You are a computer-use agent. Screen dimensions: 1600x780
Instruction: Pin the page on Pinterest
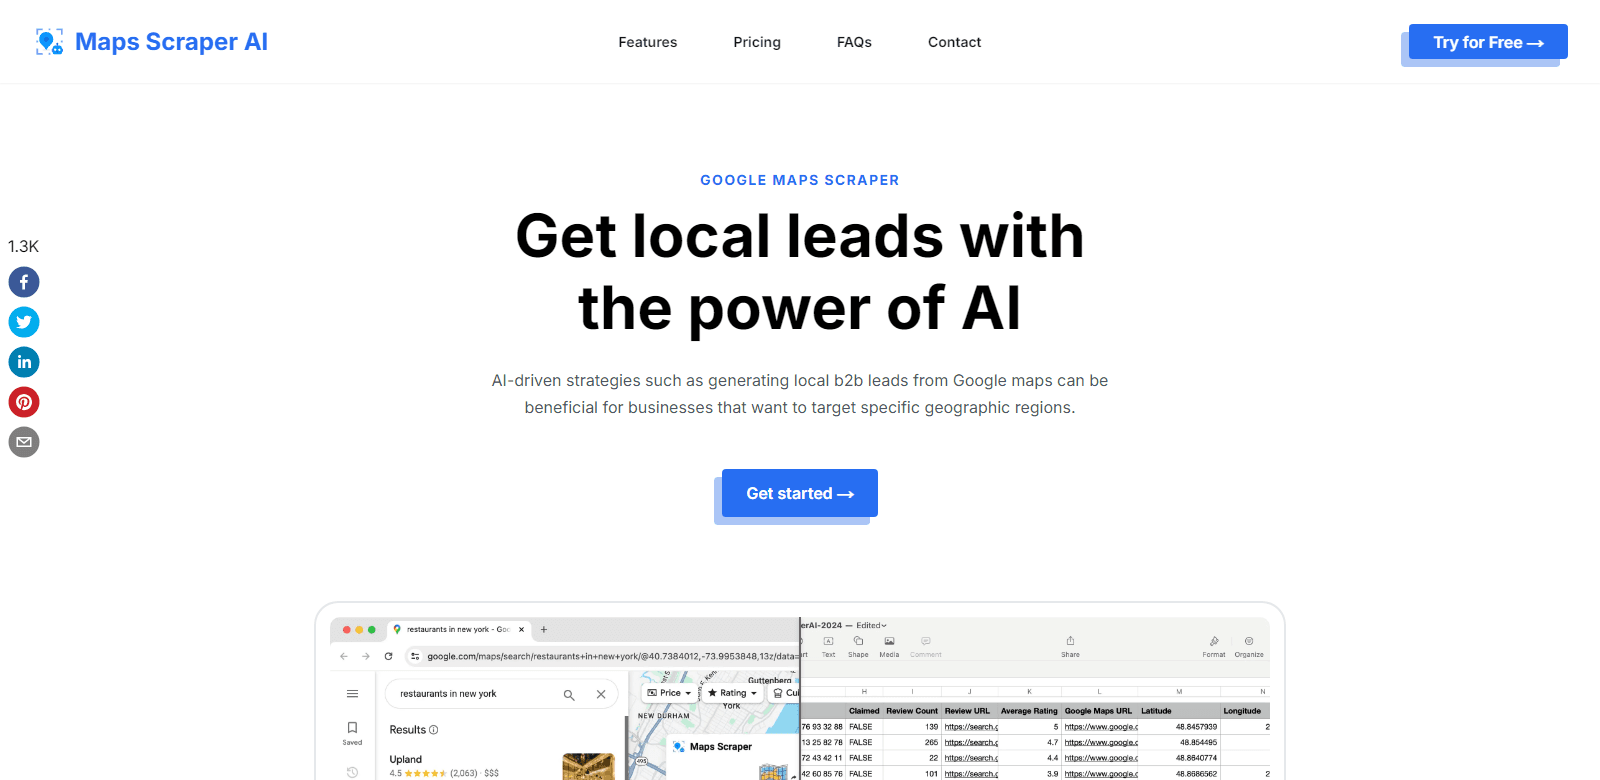coord(24,402)
